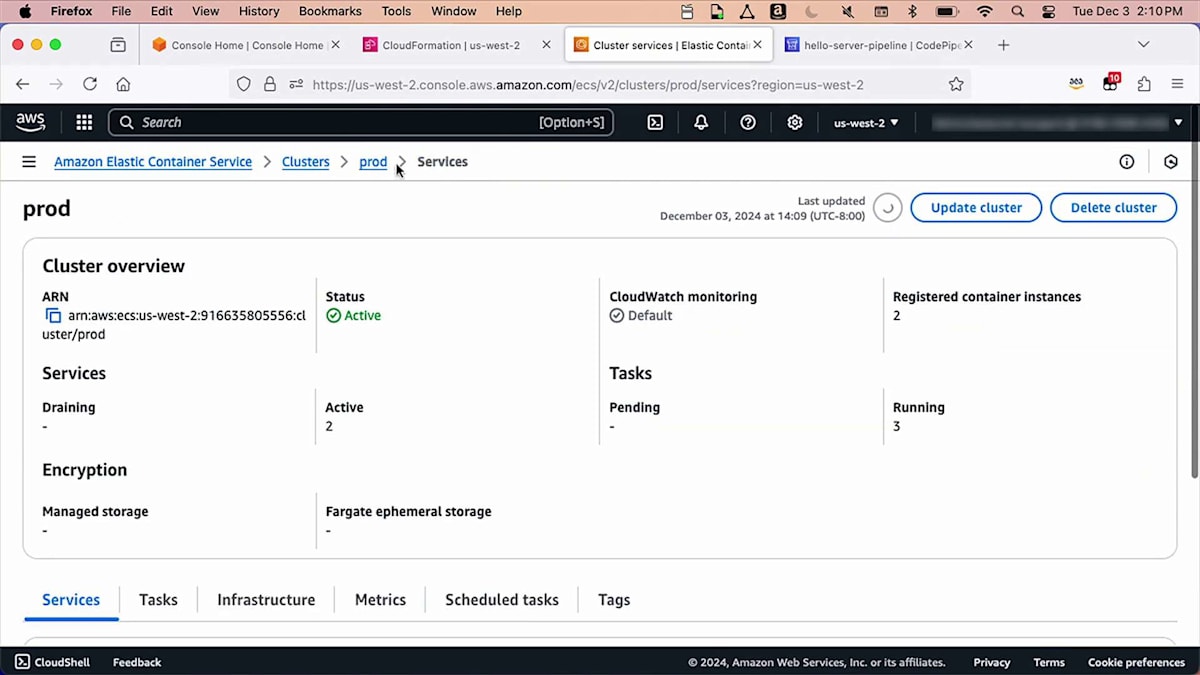Switch to the Infrastructure tab
The image size is (1200, 675).
coord(266,600)
